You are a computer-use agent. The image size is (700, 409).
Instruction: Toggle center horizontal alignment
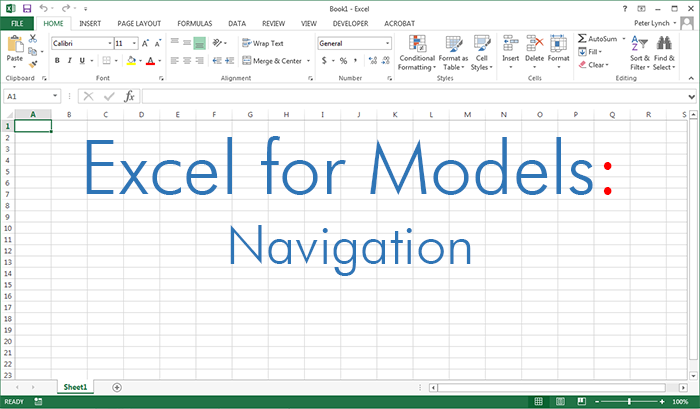pos(187,60)
